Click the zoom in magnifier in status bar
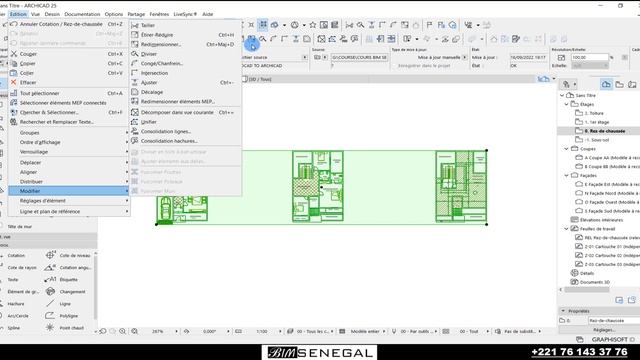Screen dimensions: 640x360 pyautogui.click(x=122, y=331)
